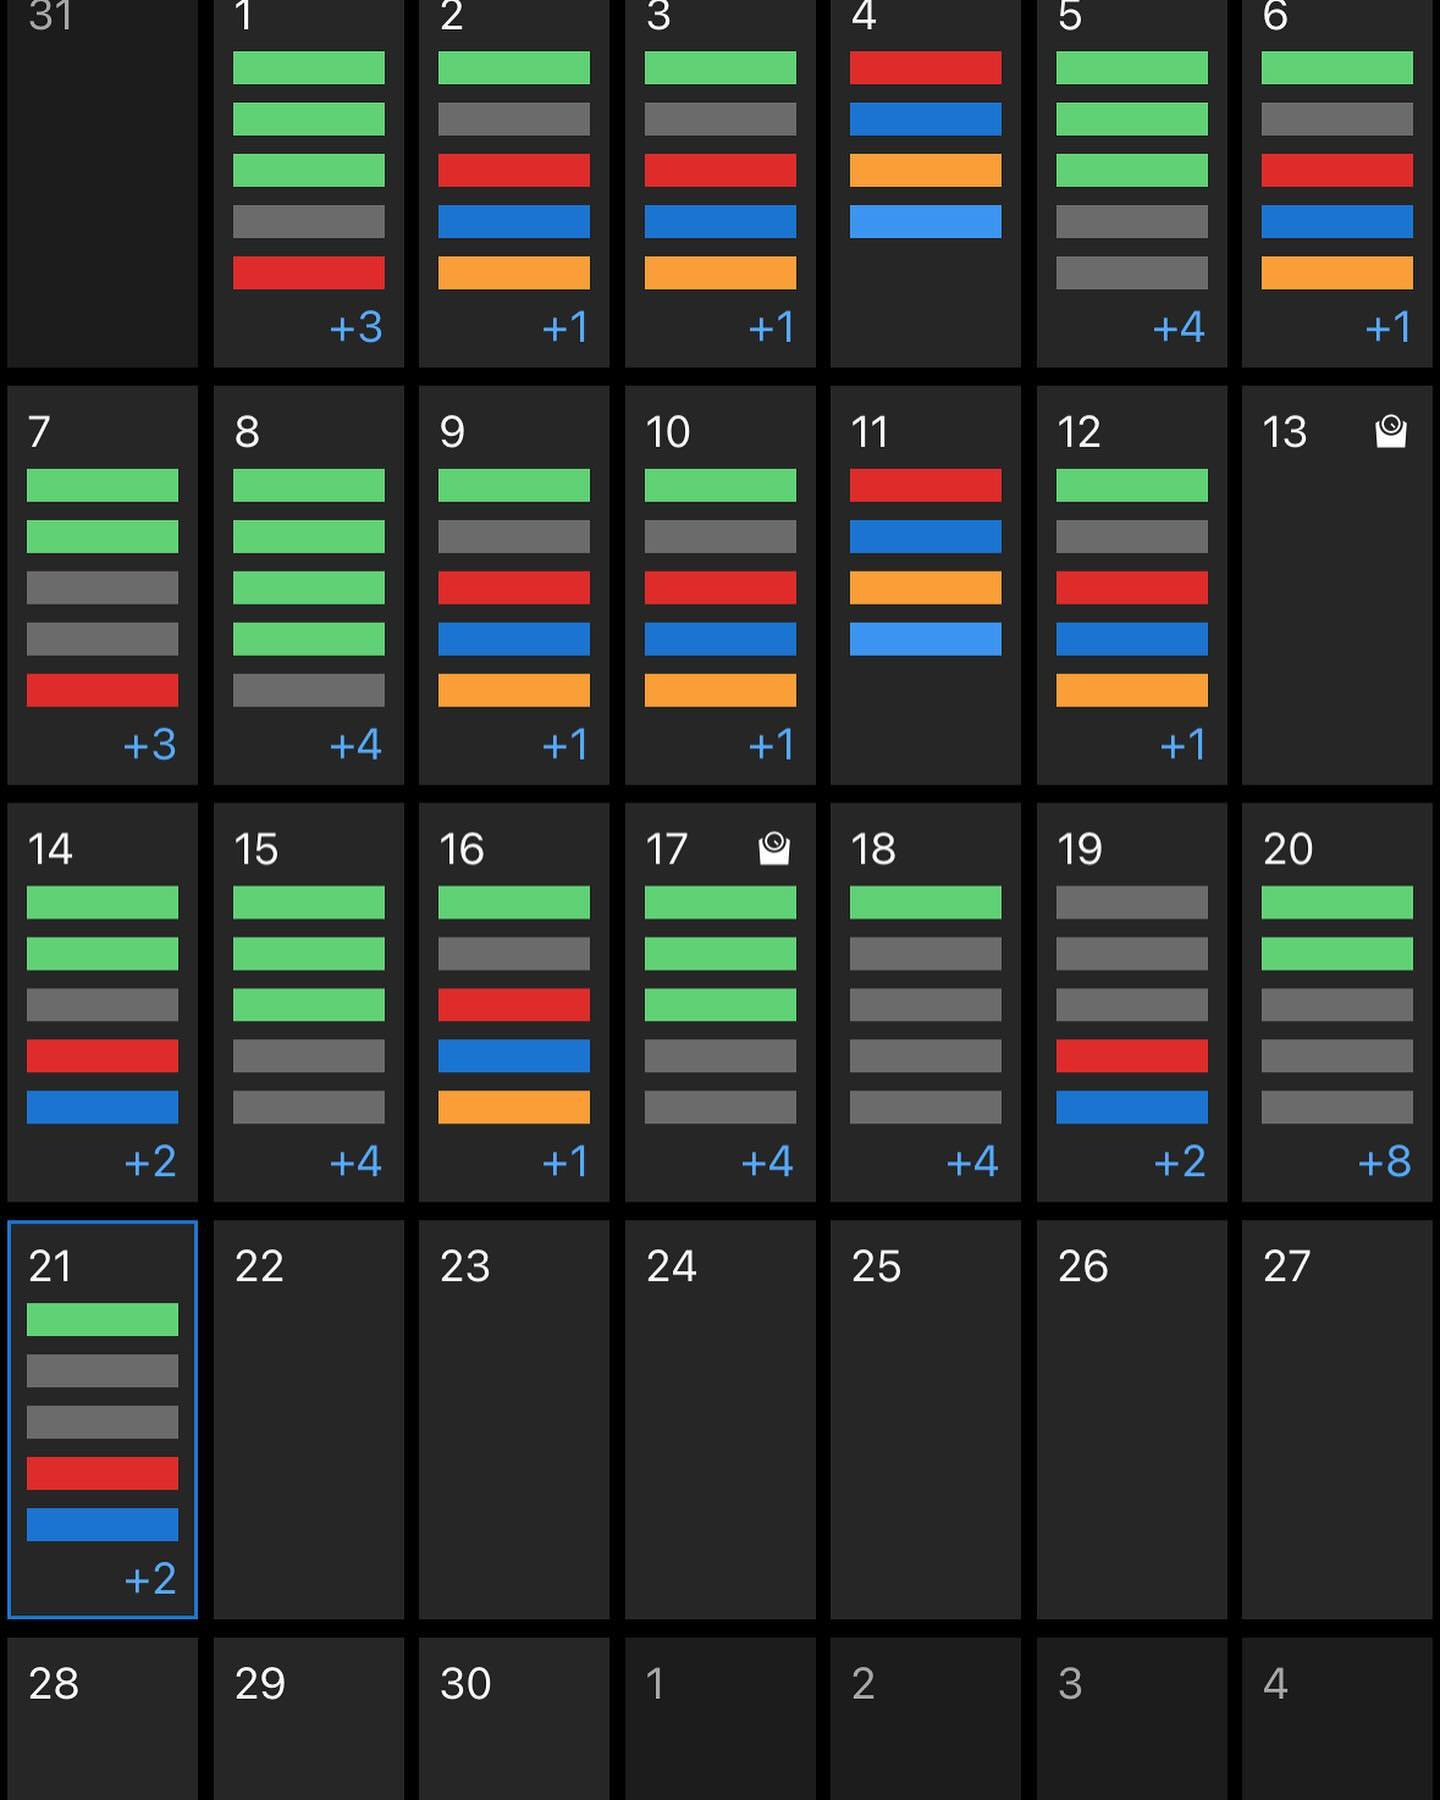
Task: Expand the +4 indicator on day 5
Action: pyautogui.click(x=1178, y=328)
